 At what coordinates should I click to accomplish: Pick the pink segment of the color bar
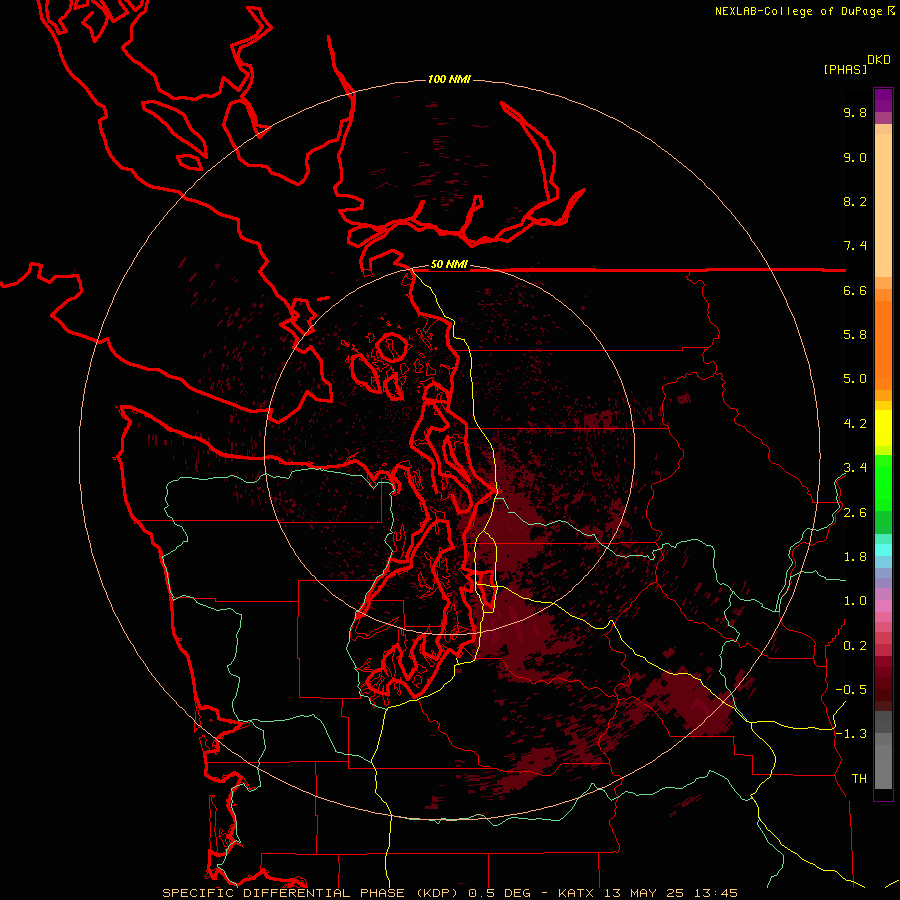pyautogui.click(x=883, y=606)
